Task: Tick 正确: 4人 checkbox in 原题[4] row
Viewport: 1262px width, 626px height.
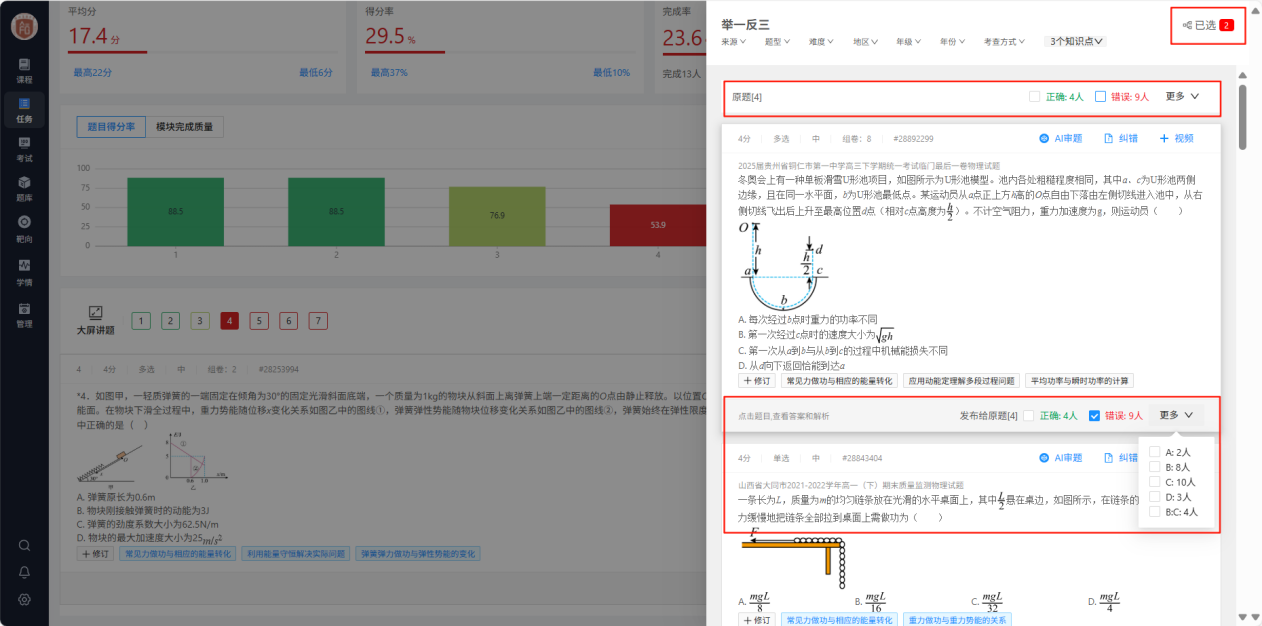Action: tap(1035, 97)
